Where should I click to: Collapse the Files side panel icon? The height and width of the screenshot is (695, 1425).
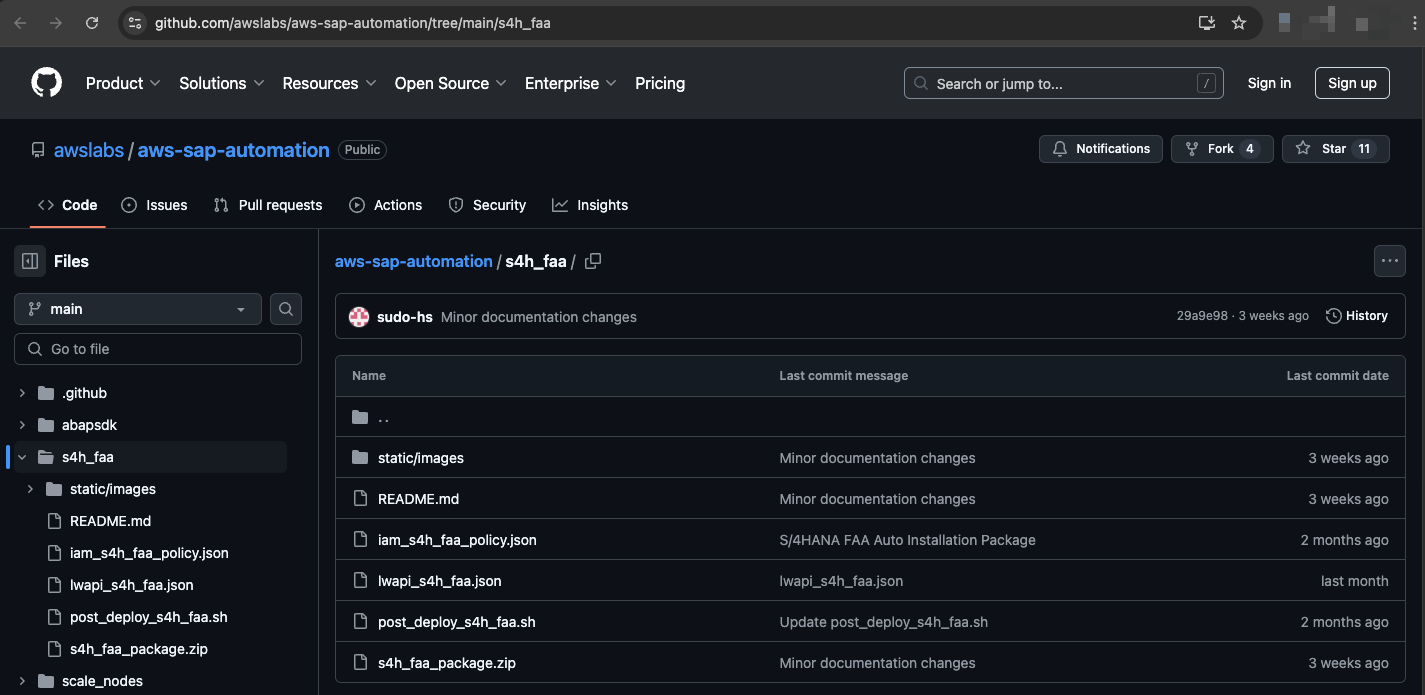[x=30, y=261]
